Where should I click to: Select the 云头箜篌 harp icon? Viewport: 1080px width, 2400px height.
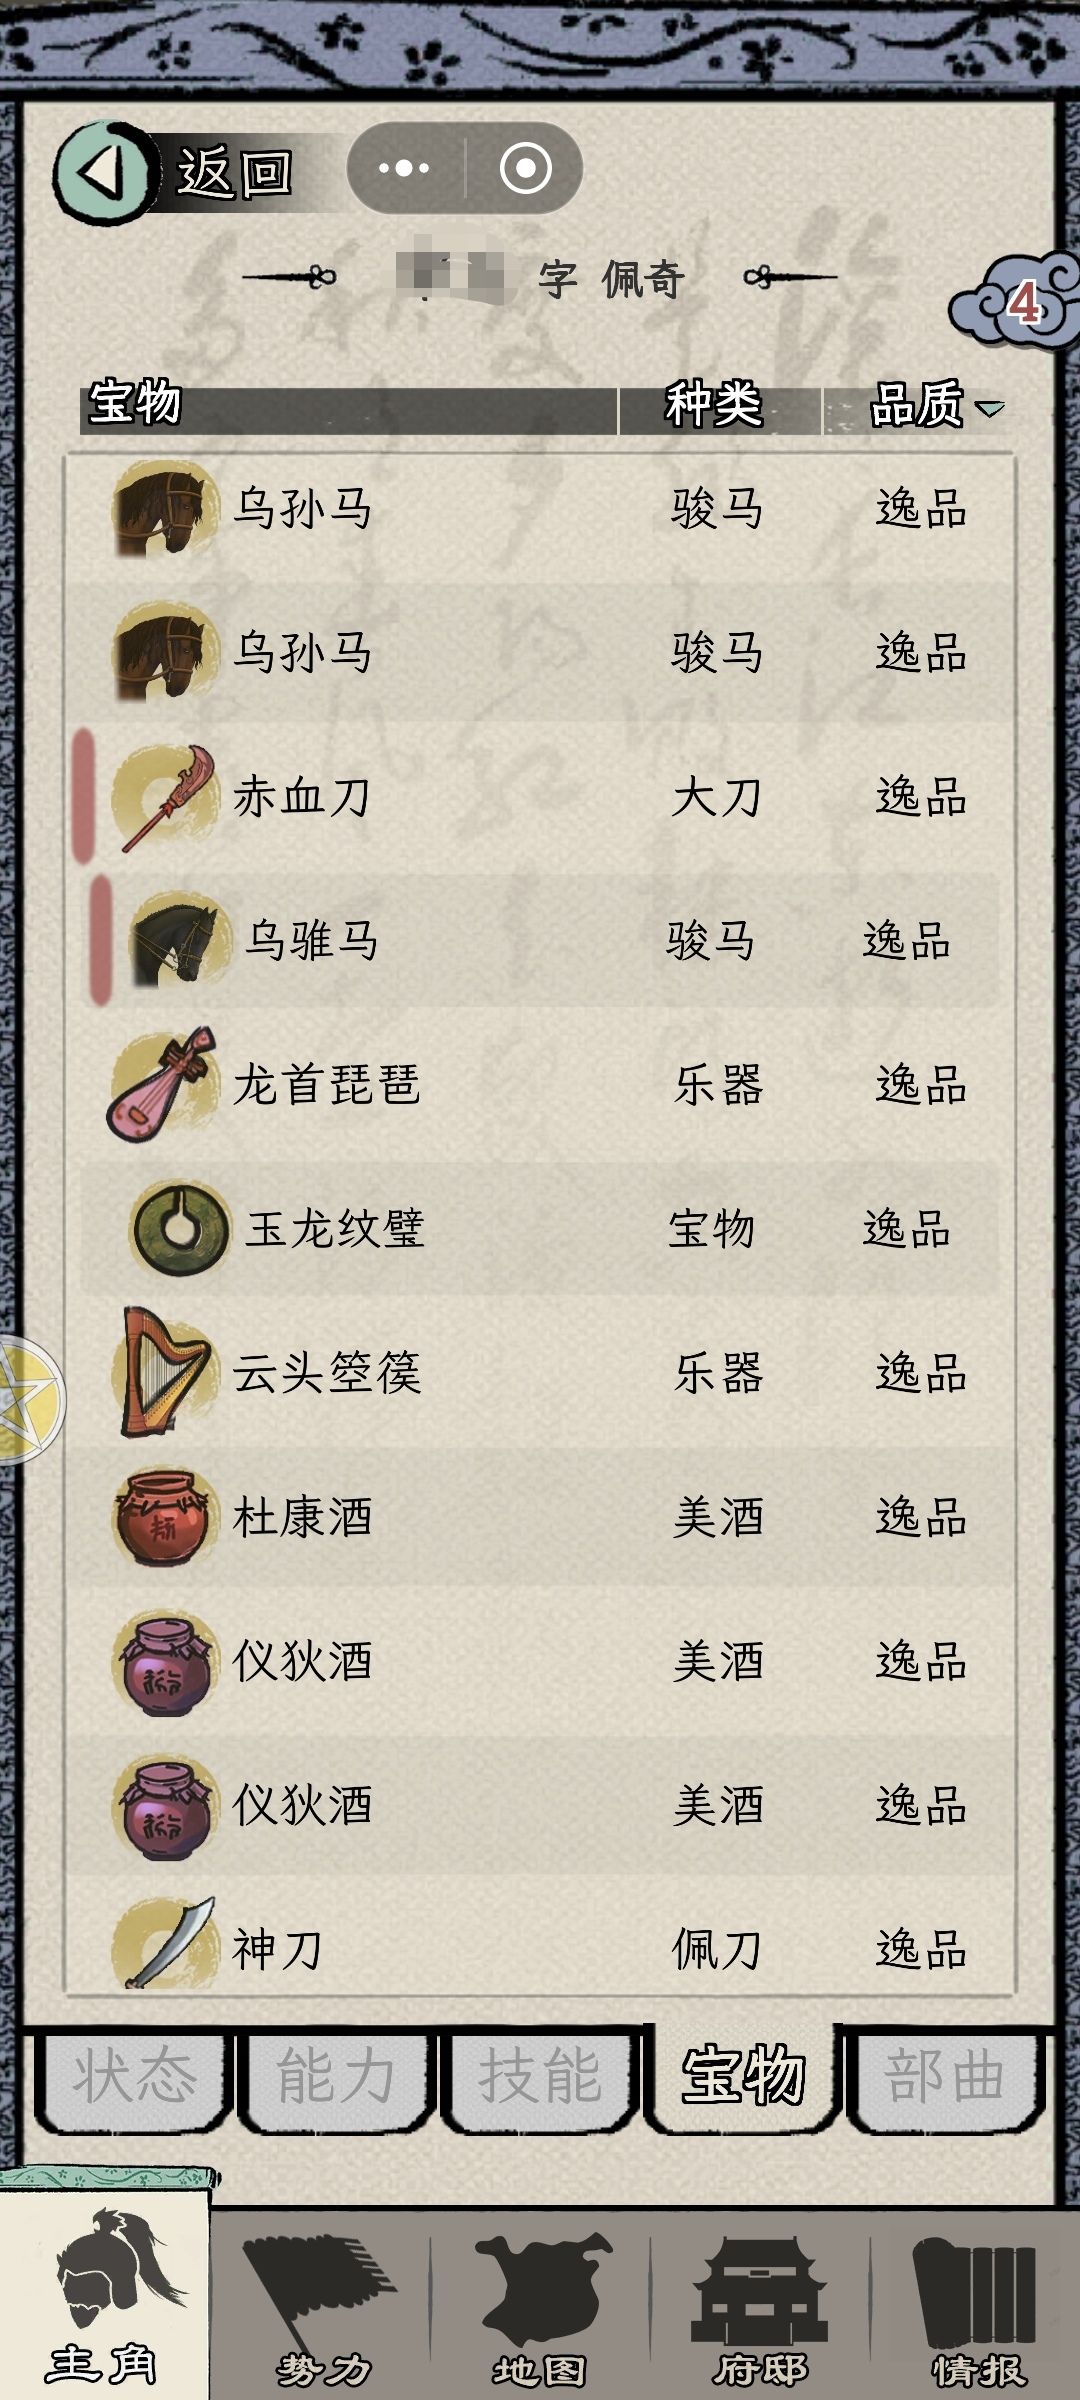166,1371
